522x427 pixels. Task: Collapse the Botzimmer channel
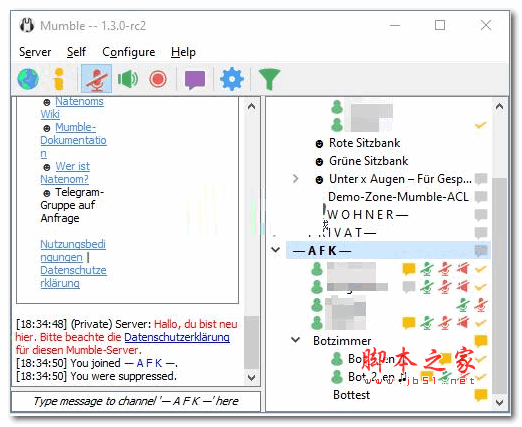pyautogui.click(x=295, y=340)
